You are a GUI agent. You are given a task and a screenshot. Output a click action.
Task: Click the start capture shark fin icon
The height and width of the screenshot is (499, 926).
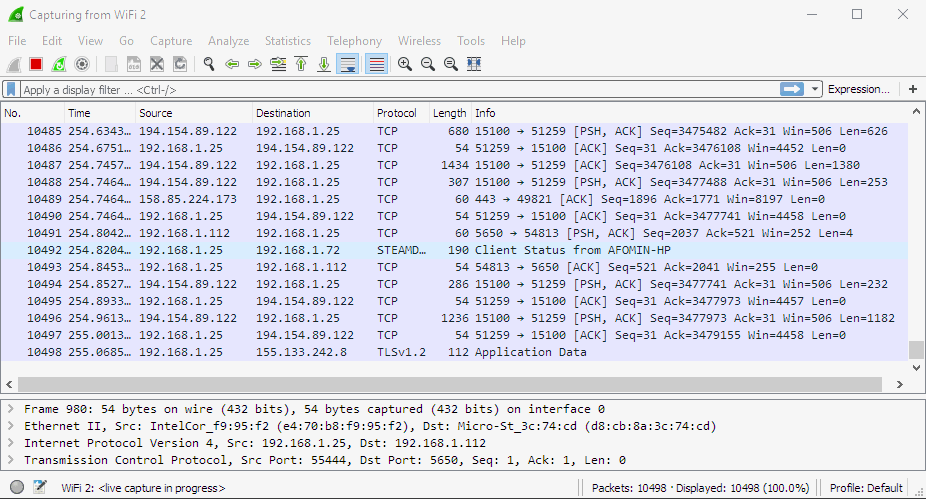(x=14, y=64)
